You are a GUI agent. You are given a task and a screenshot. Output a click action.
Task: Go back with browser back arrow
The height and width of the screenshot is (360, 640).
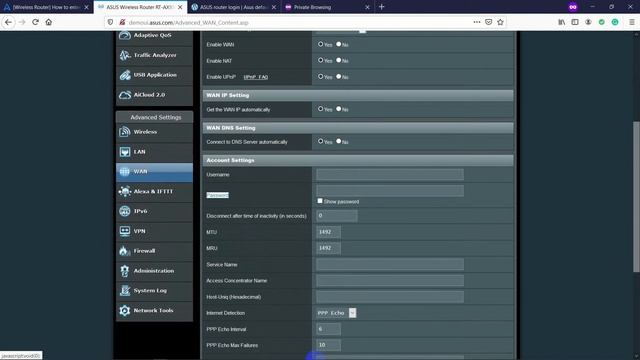click(x=9, y=22)
